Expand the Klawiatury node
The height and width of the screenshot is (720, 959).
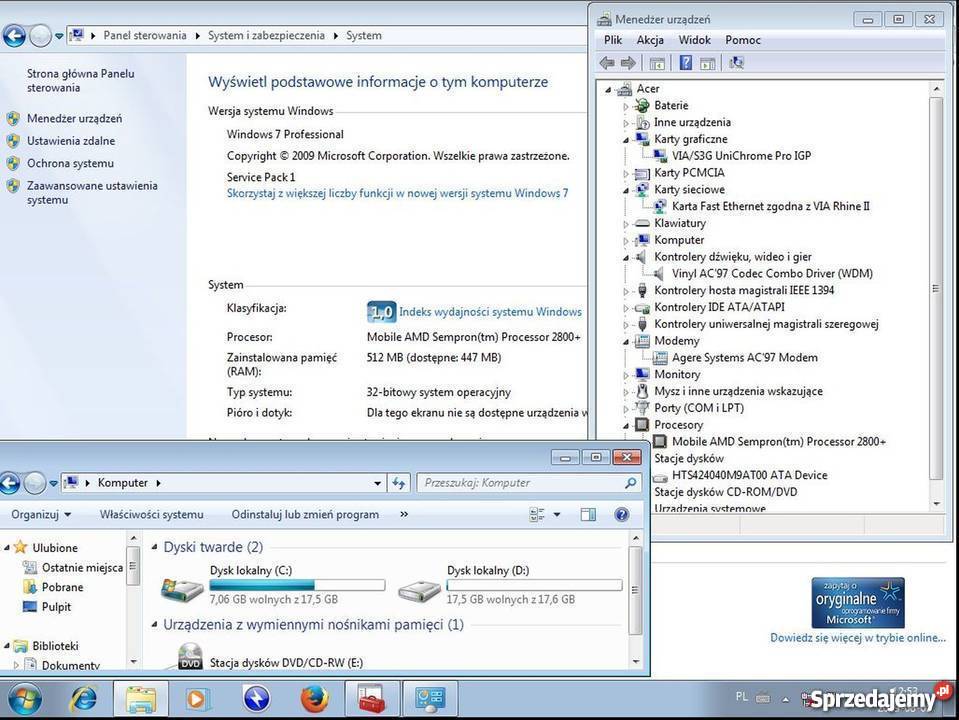(x=626, y=224)
